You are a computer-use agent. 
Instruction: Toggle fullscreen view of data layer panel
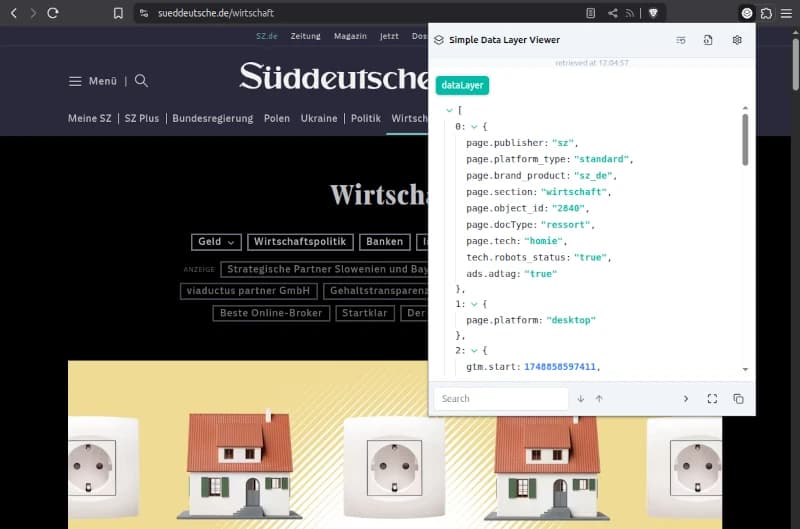point(712,399)
